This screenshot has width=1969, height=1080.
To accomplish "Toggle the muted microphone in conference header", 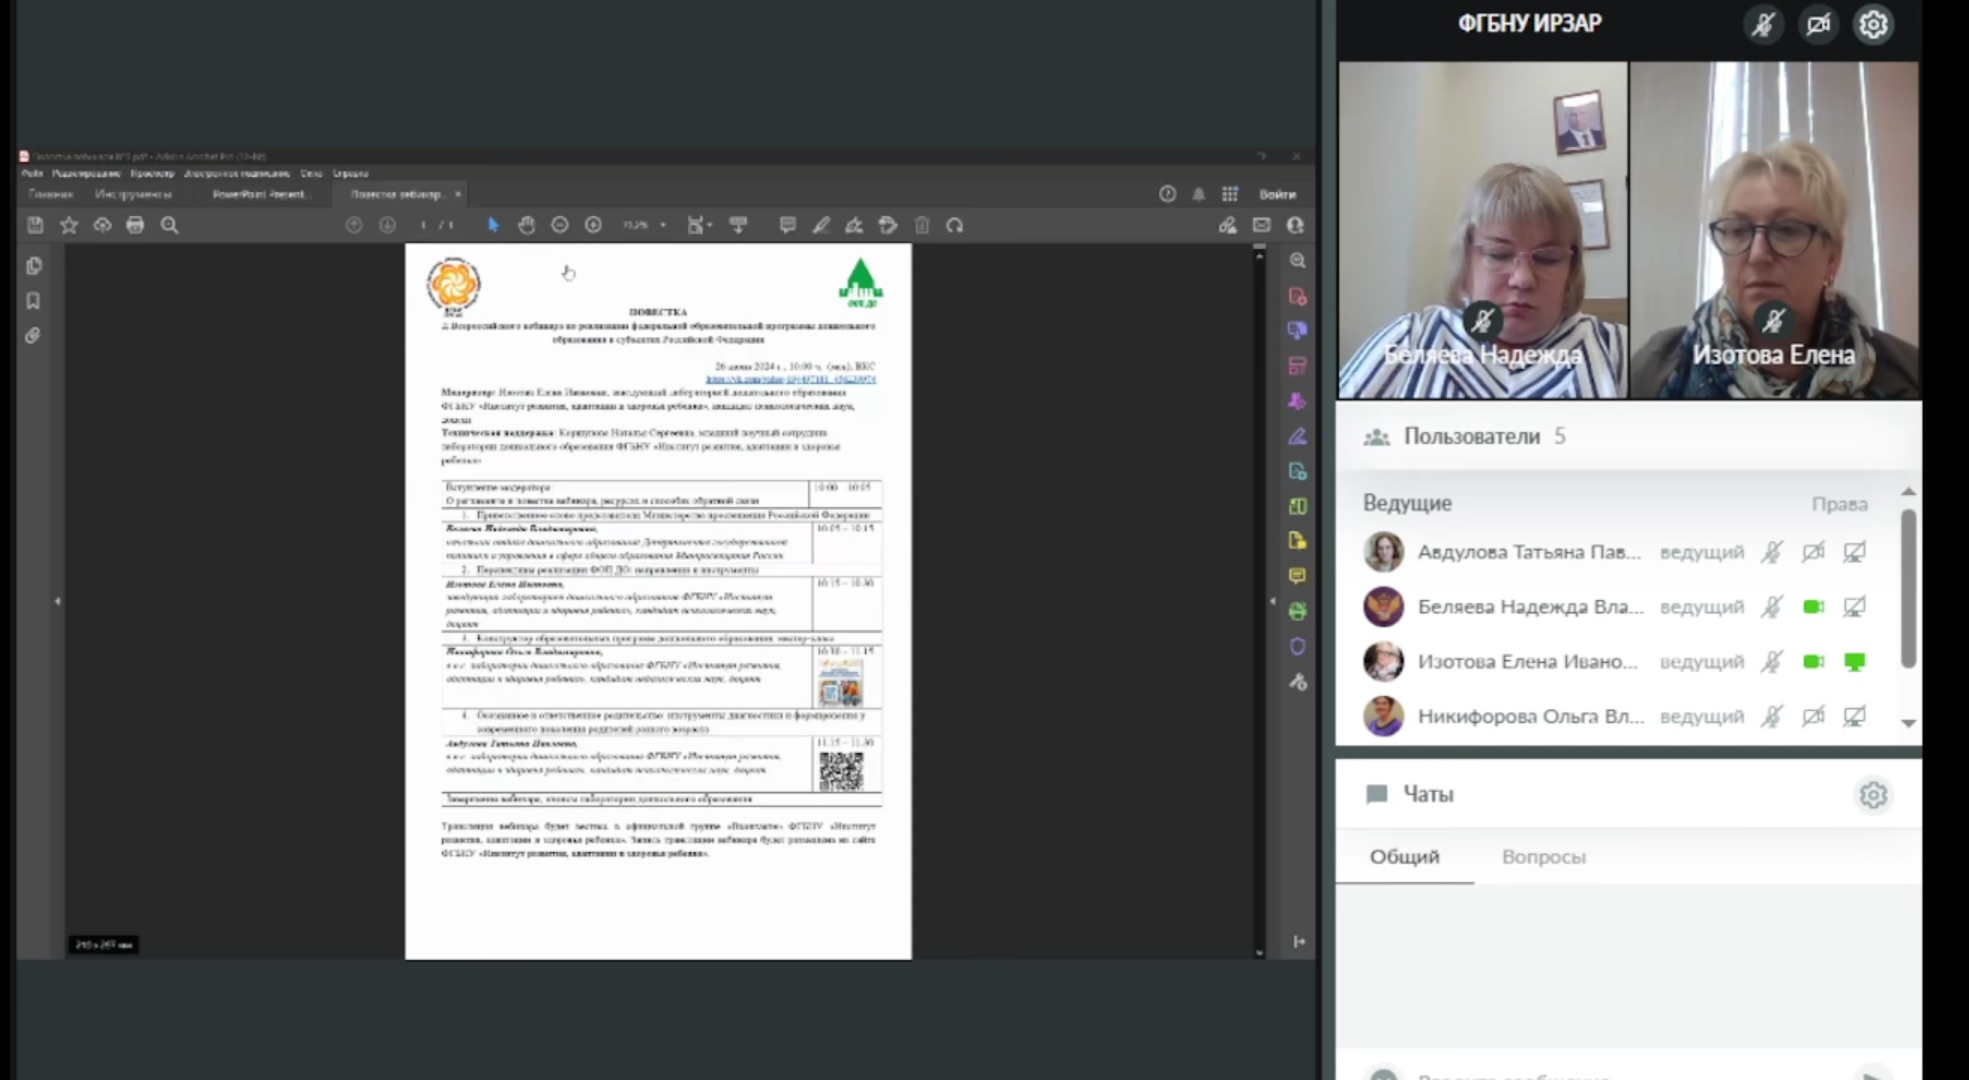I will (1763, 24).
